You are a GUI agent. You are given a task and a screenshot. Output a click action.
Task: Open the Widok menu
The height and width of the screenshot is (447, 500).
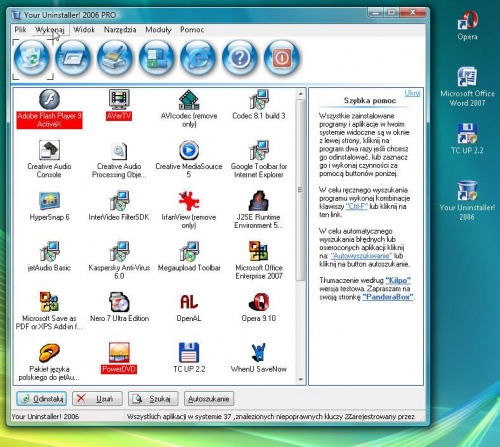coord(84,30)
